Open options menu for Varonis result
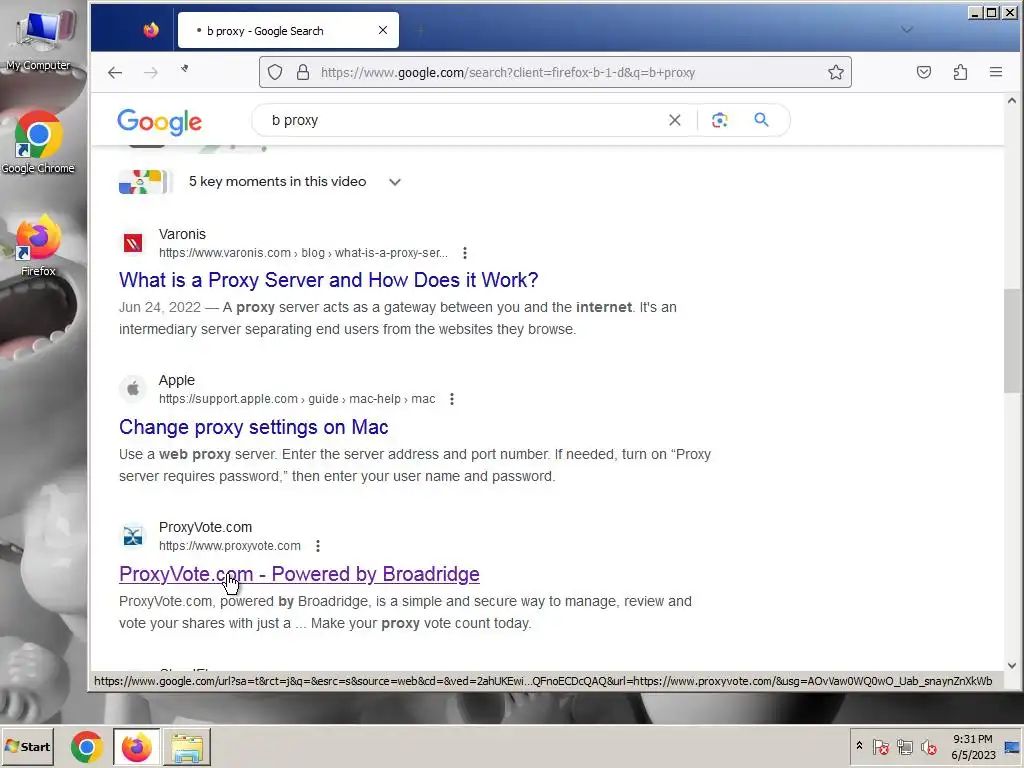The width and height of the screenshot is (1024, 768). click(464, 253)
